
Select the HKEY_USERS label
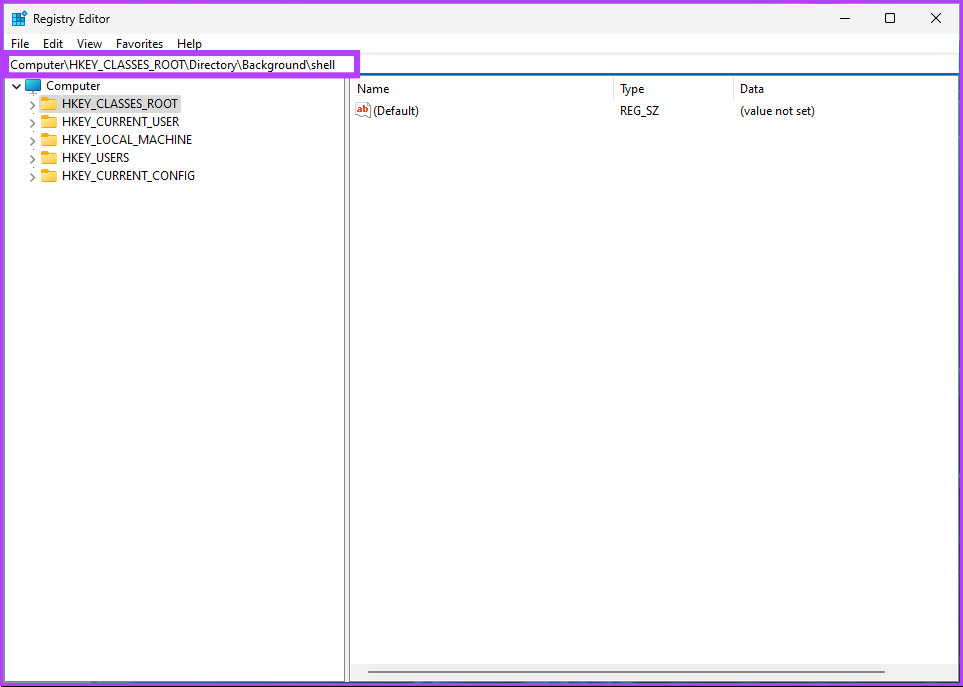tap(95, 158)
